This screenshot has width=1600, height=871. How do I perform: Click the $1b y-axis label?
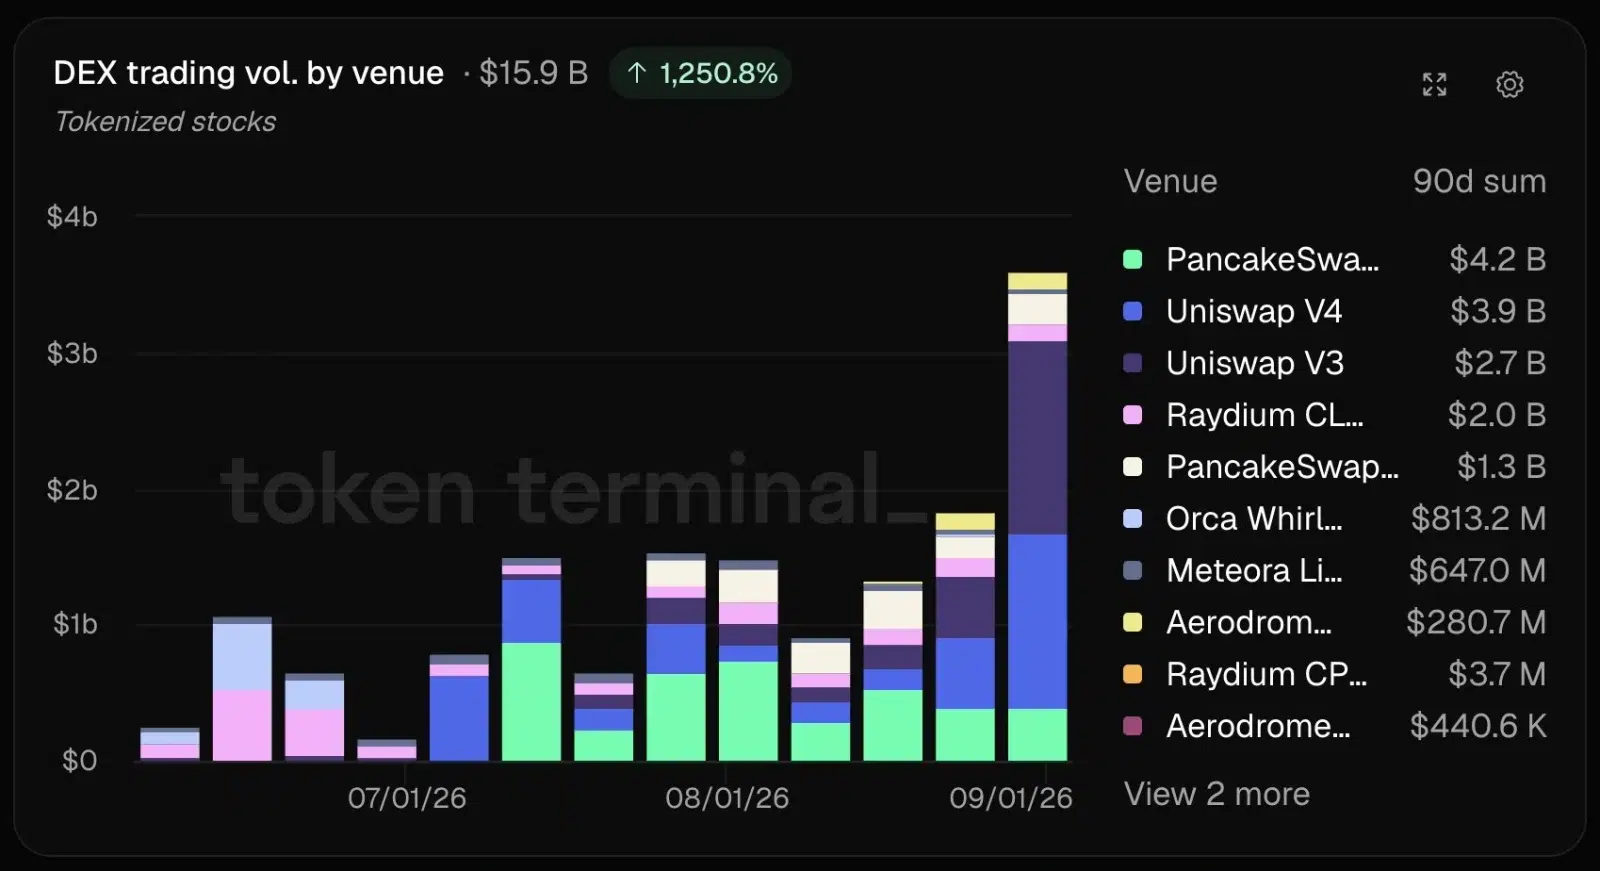[75, 625]
